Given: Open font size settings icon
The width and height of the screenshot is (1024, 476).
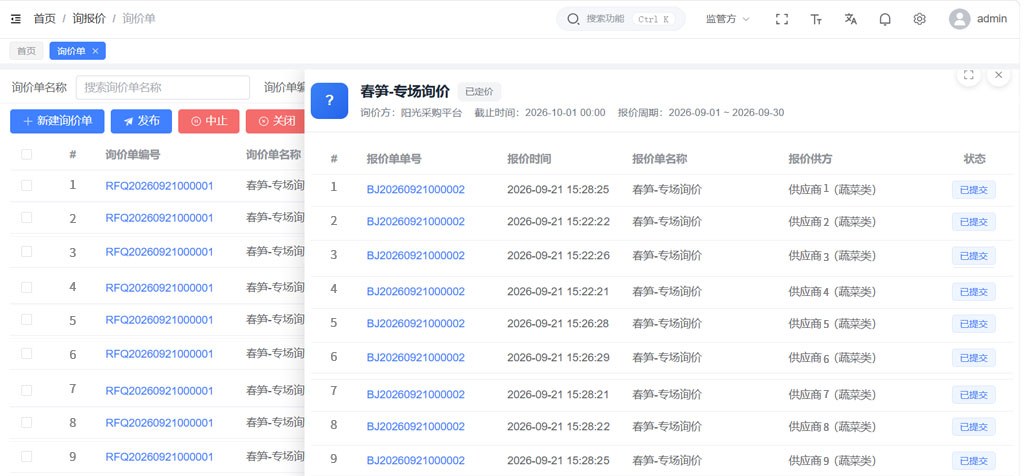Looking at the screenshot, I should point(816,19).
